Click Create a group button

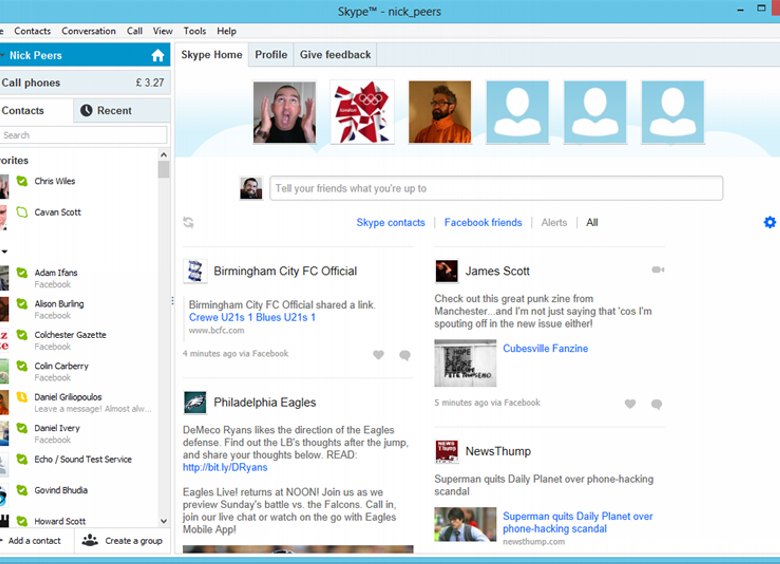pyautogui.click(x=121, y=541)
